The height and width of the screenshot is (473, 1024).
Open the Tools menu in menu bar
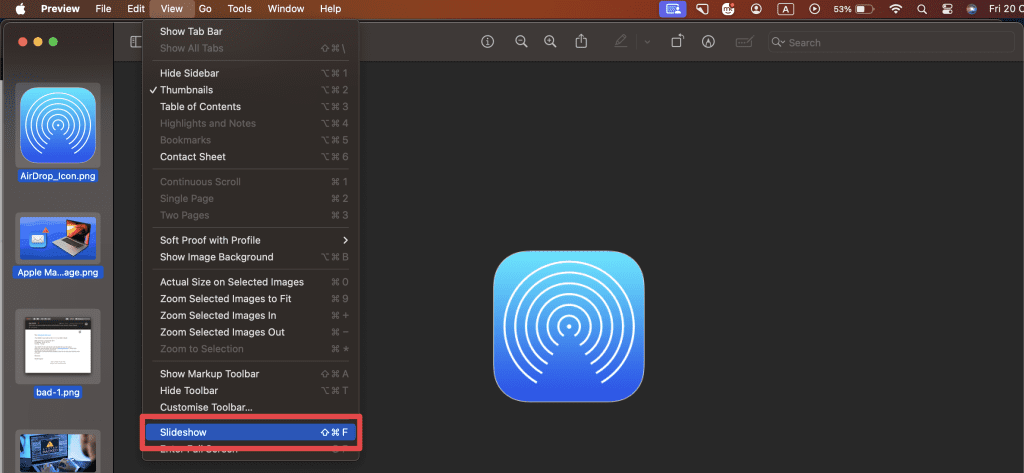point(239,9)
